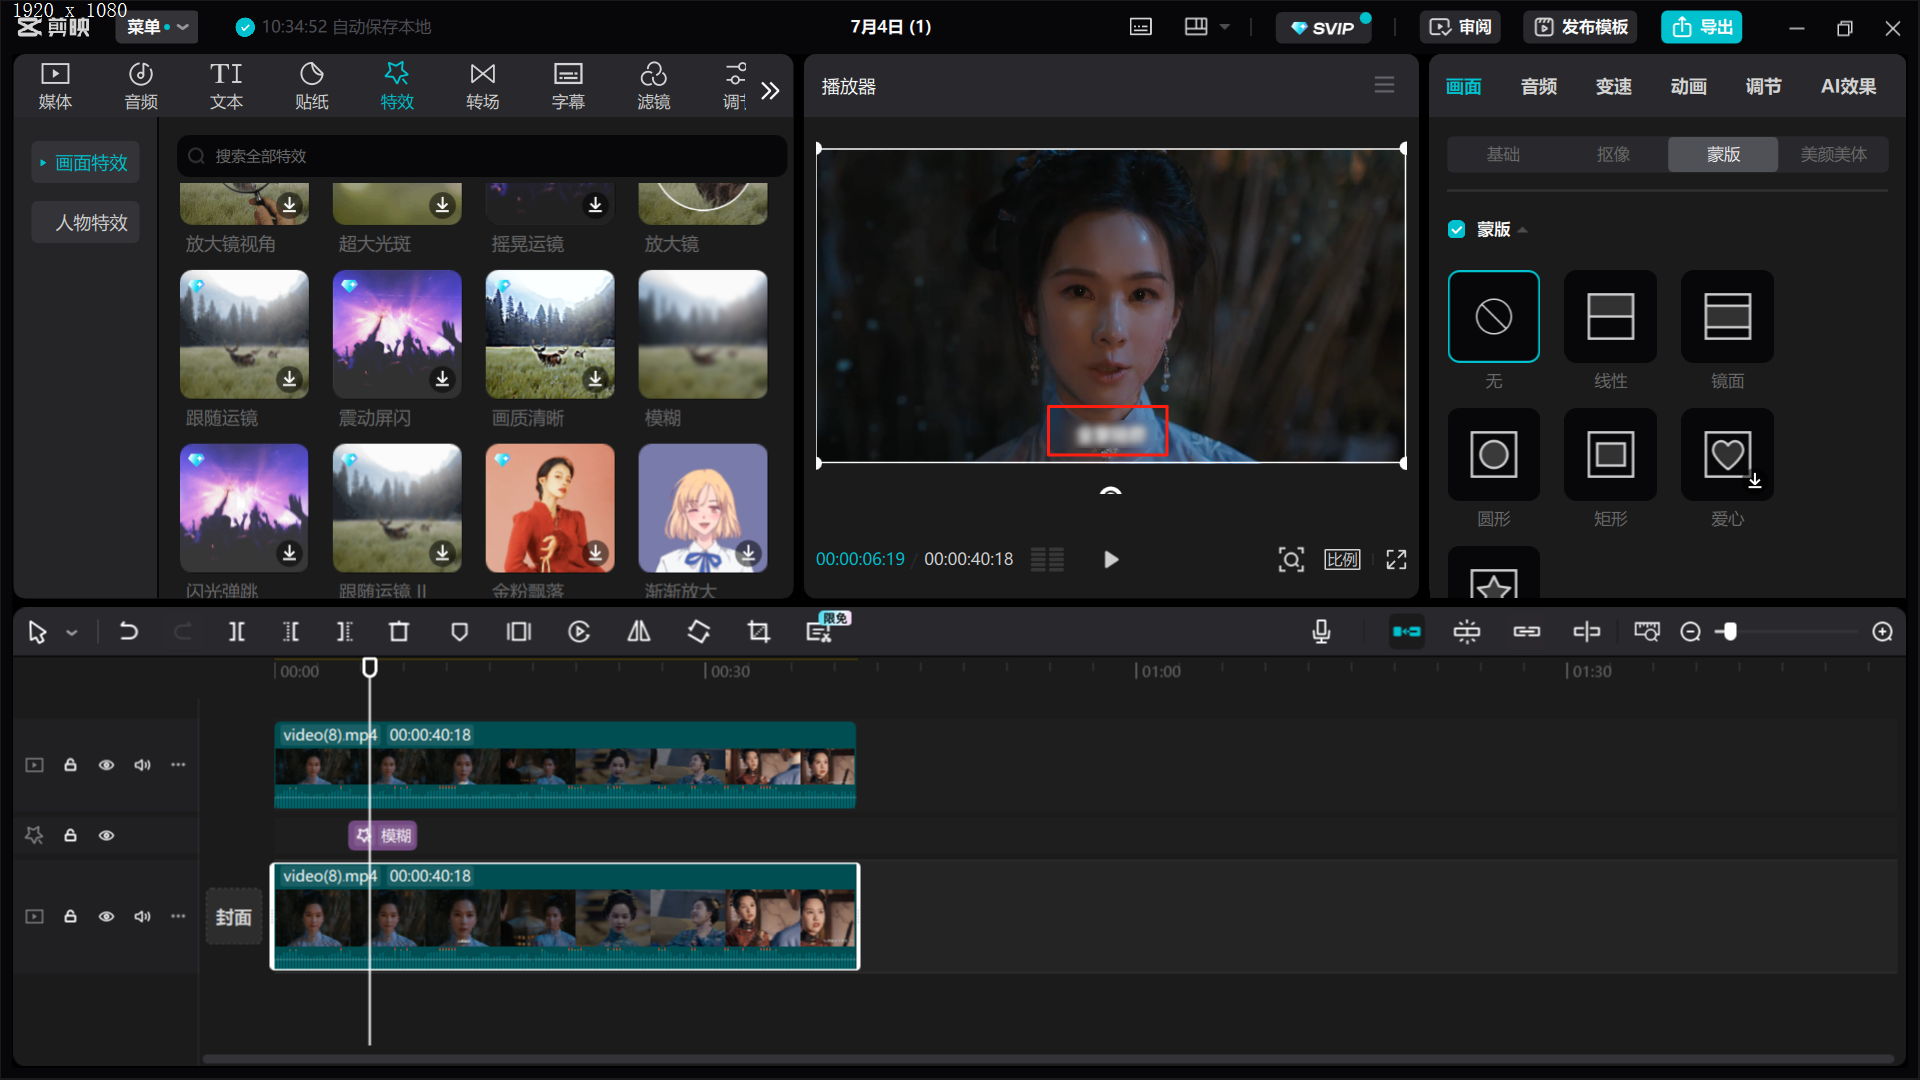The height and width of the screenshot is (1080, 1920).
Task: Open the player hamburger menu
Action: point(1384,86)
